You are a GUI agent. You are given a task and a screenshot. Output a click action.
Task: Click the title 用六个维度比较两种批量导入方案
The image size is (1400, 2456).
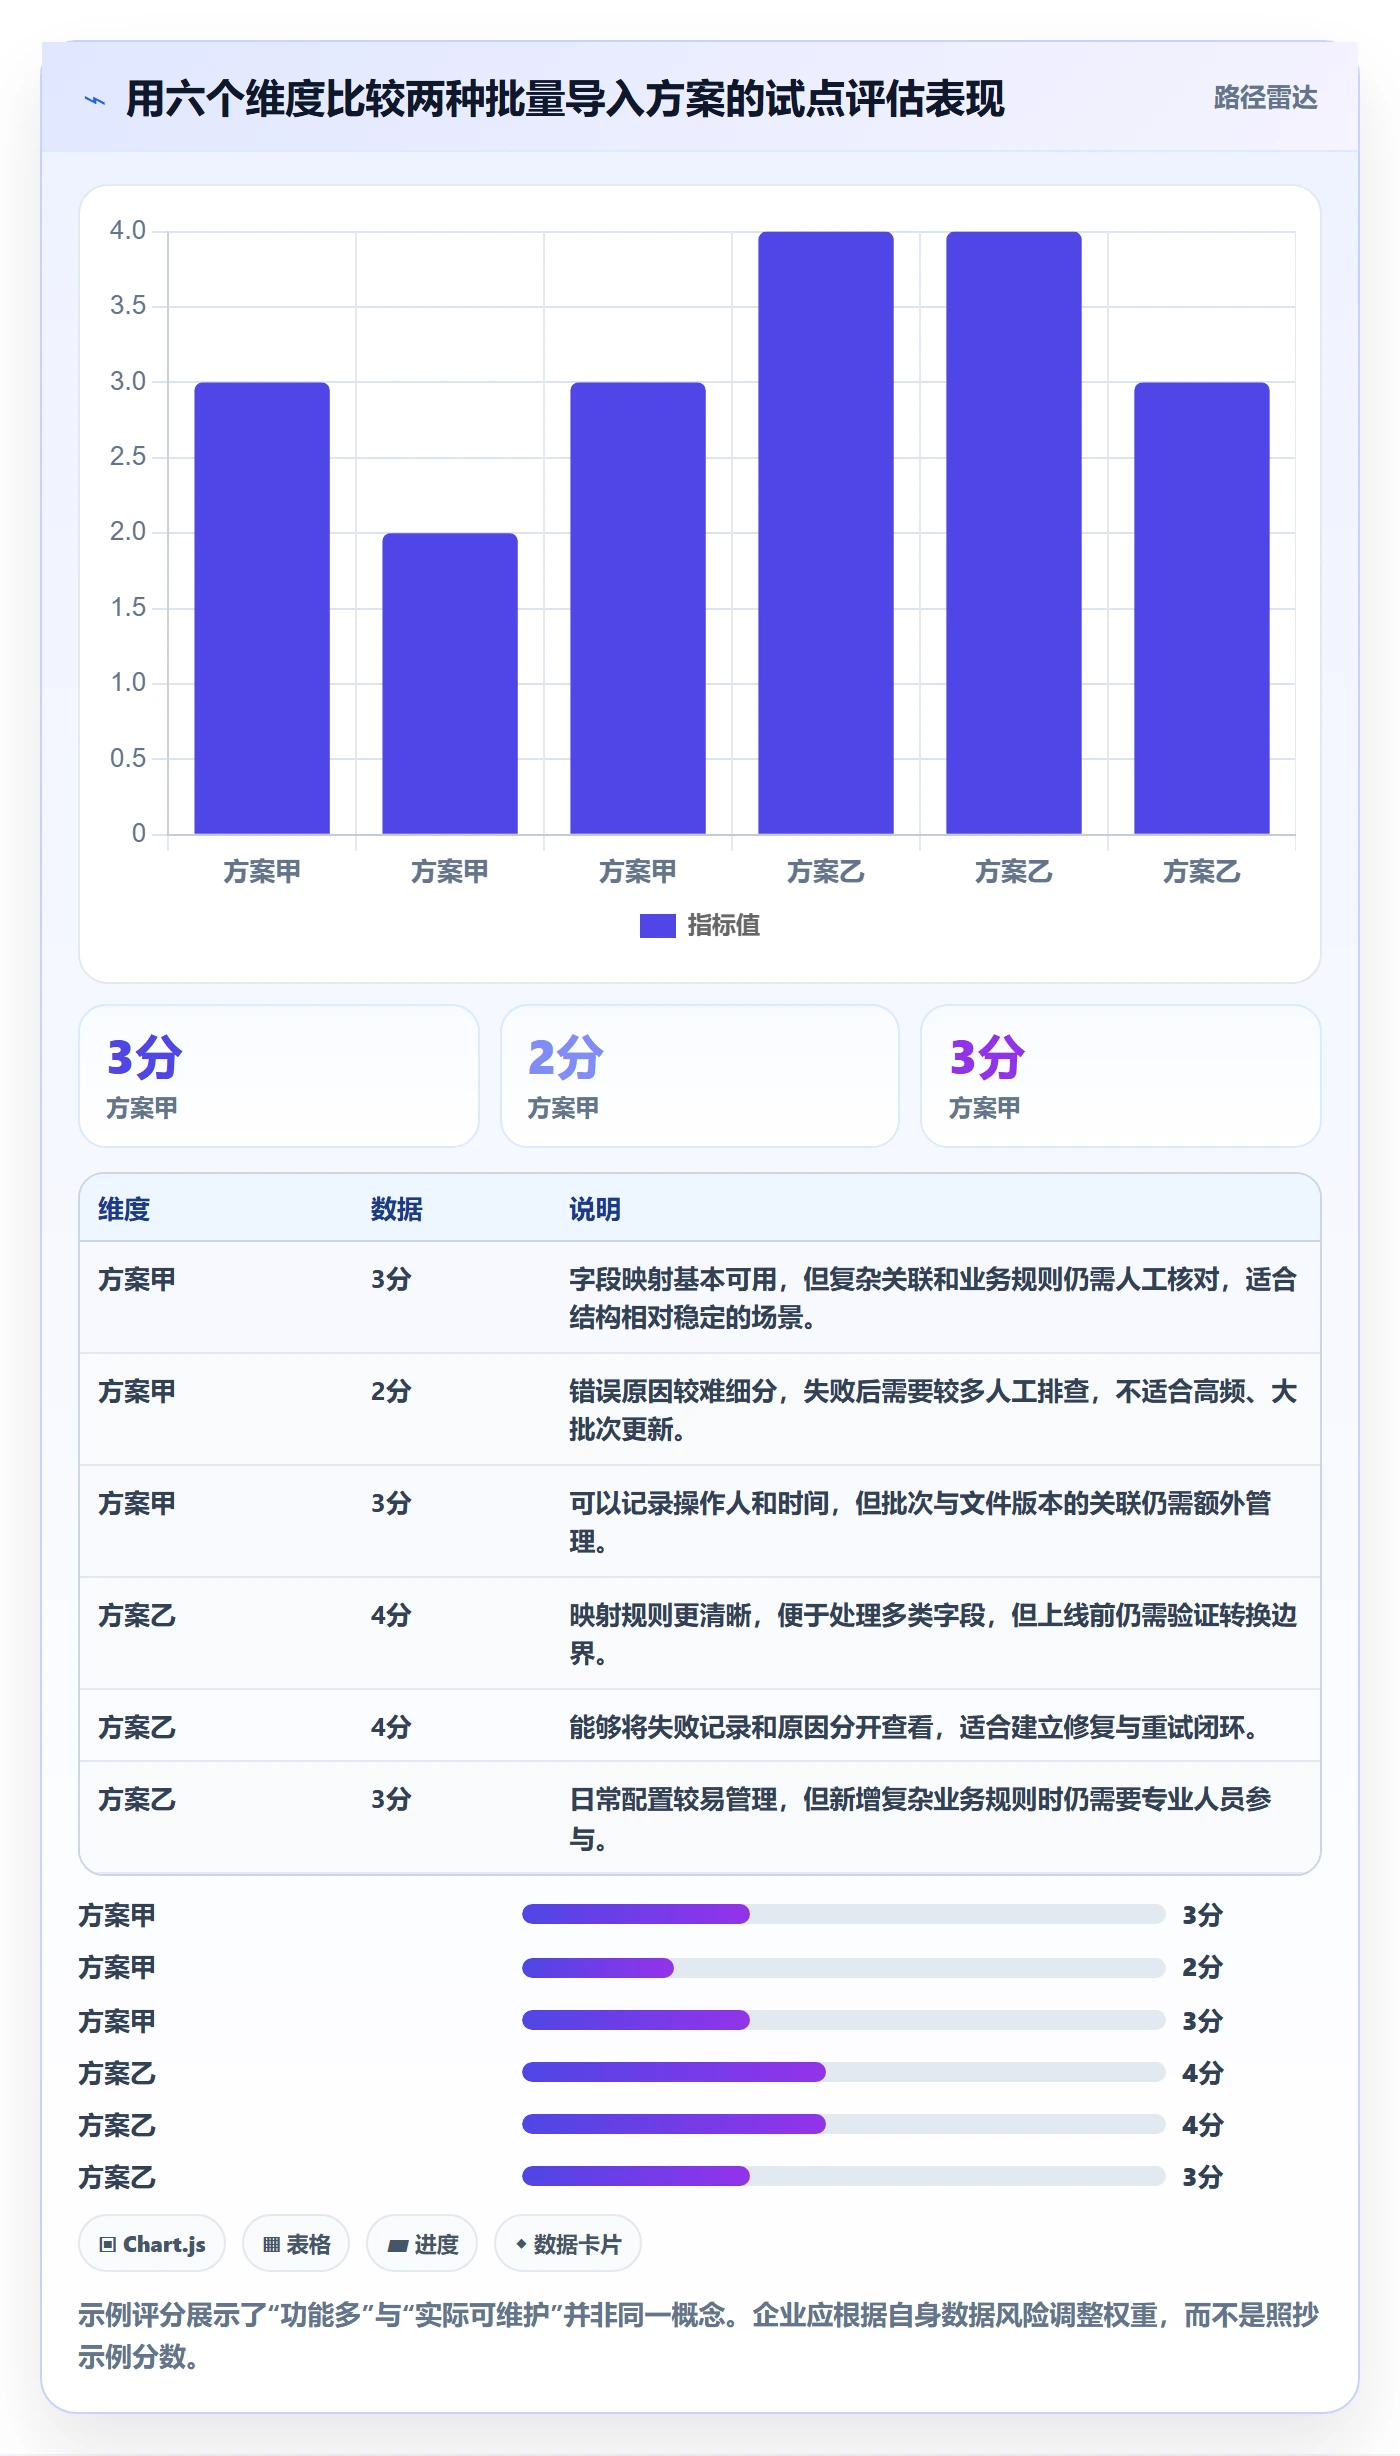(x=564, y=99)
